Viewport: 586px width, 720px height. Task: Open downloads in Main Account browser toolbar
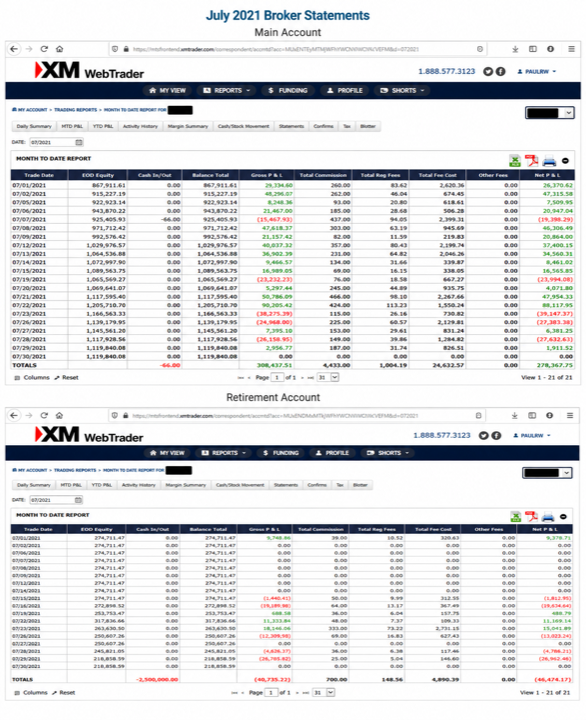click(515, 49)
